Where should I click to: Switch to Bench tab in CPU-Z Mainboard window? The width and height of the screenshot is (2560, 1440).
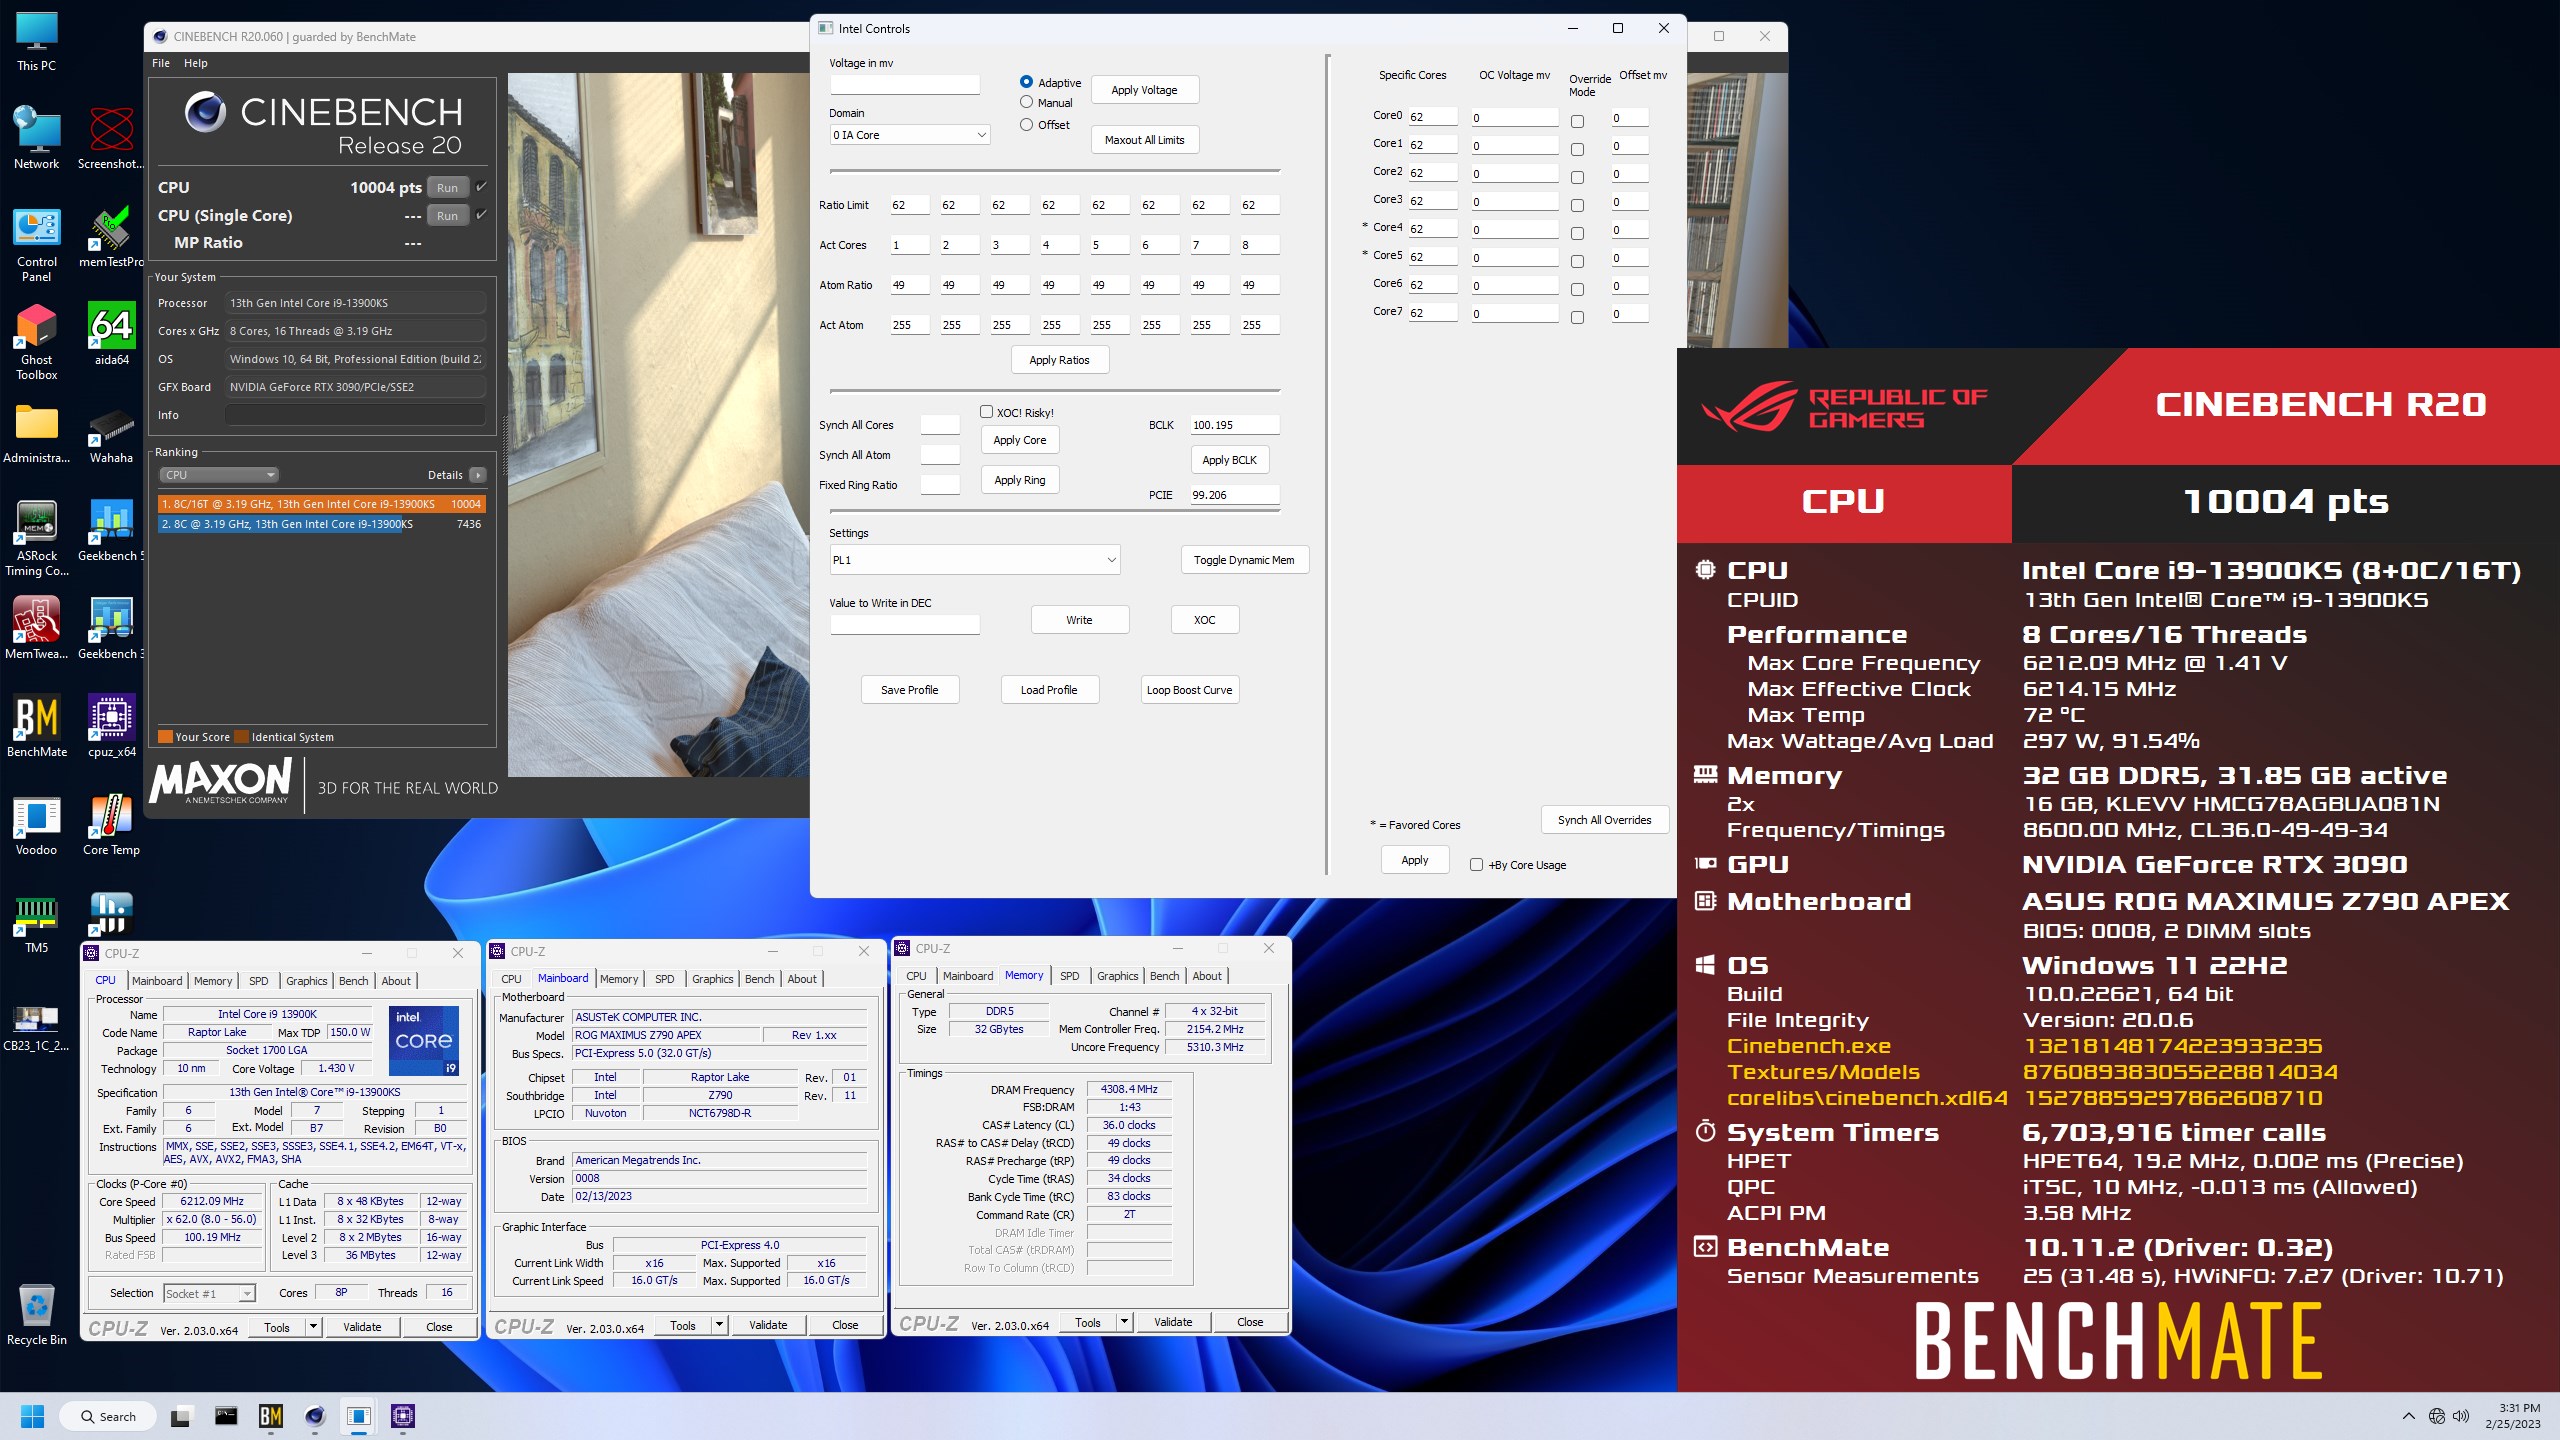[760, 979]
